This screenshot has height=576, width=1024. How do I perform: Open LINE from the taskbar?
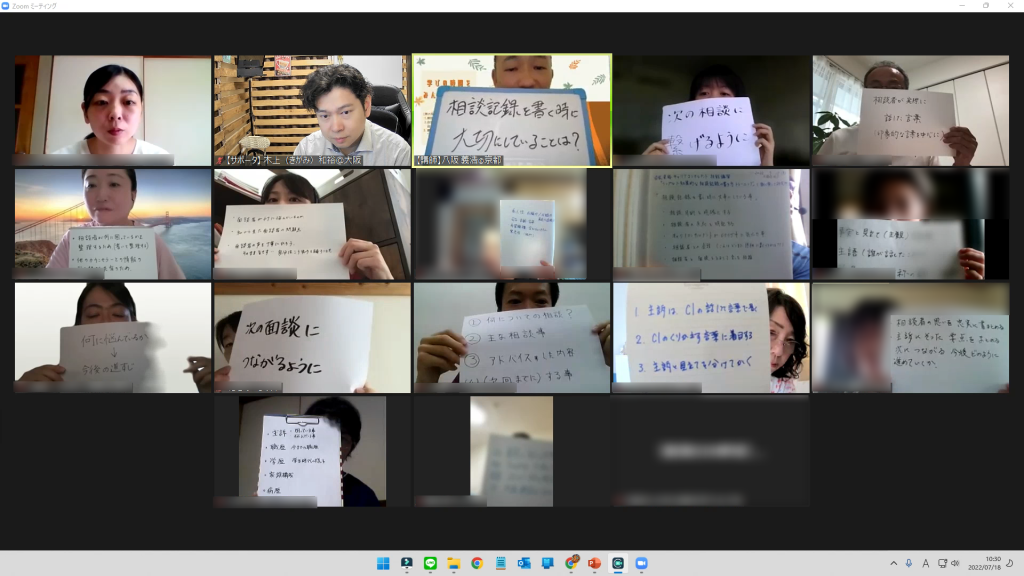coord(430,563)
